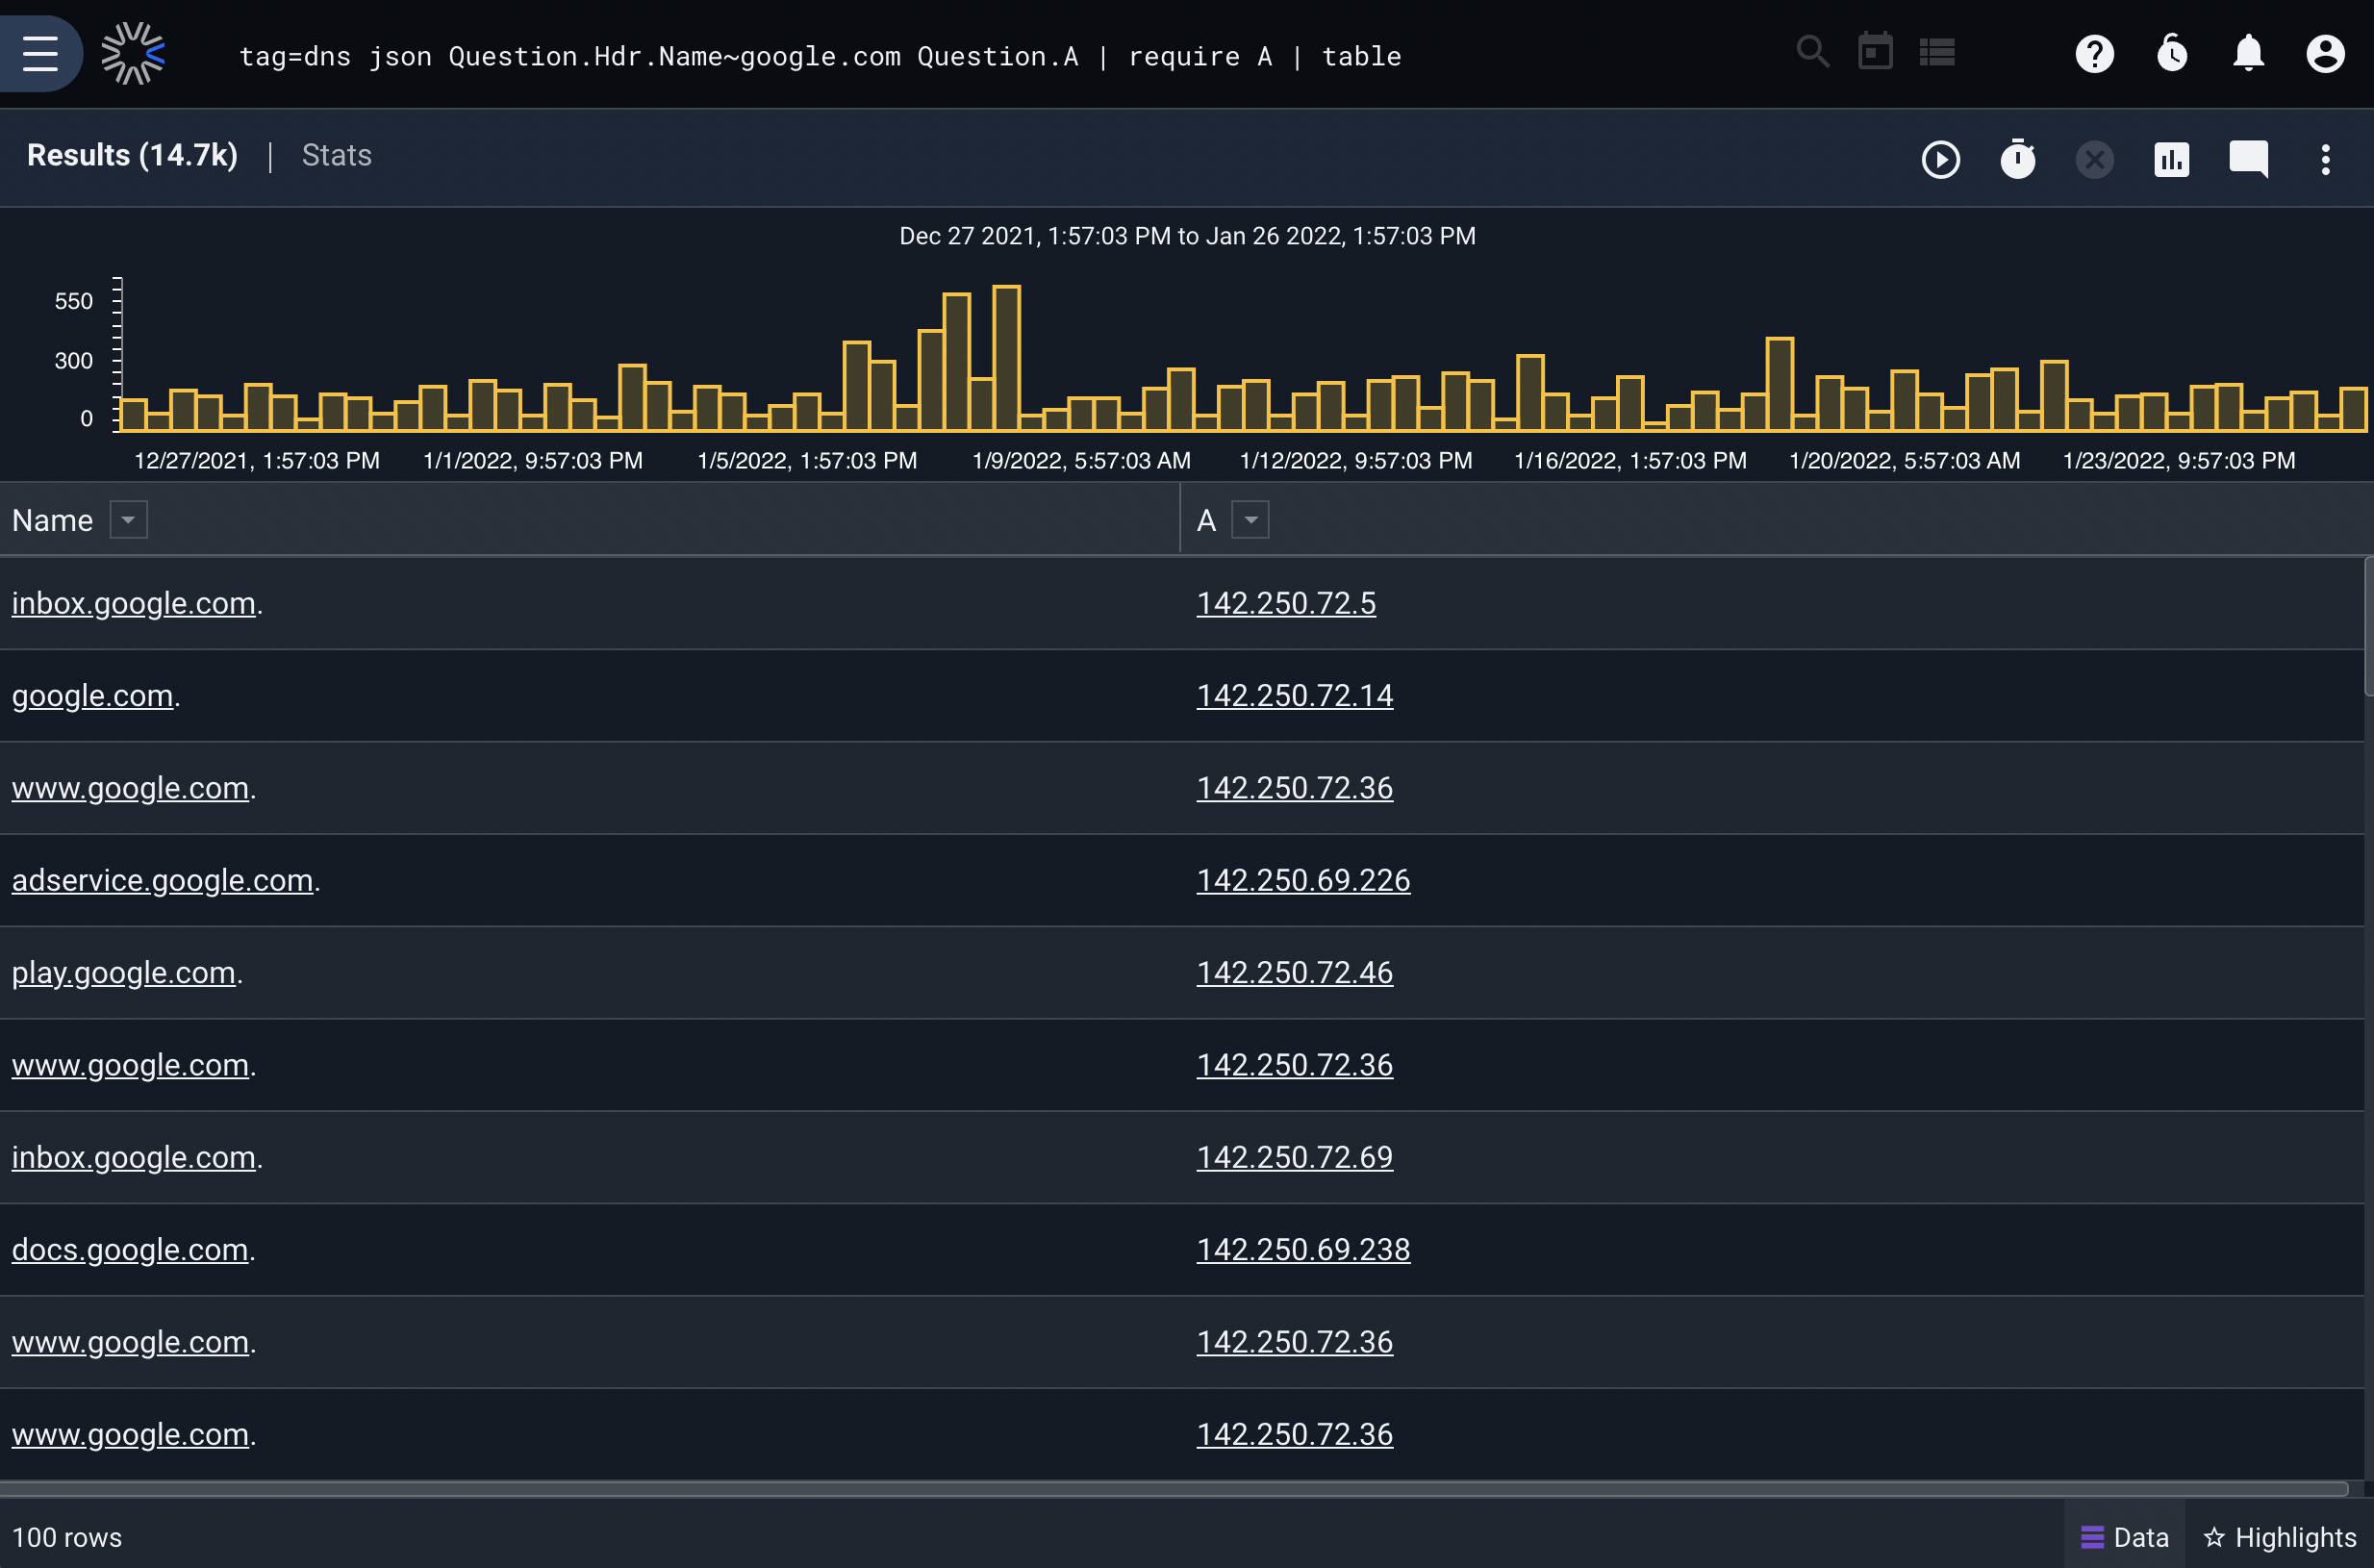Switch to the Data view tab
The width and height of the screenshot is (2374, 1568).
(2124, 1537)
